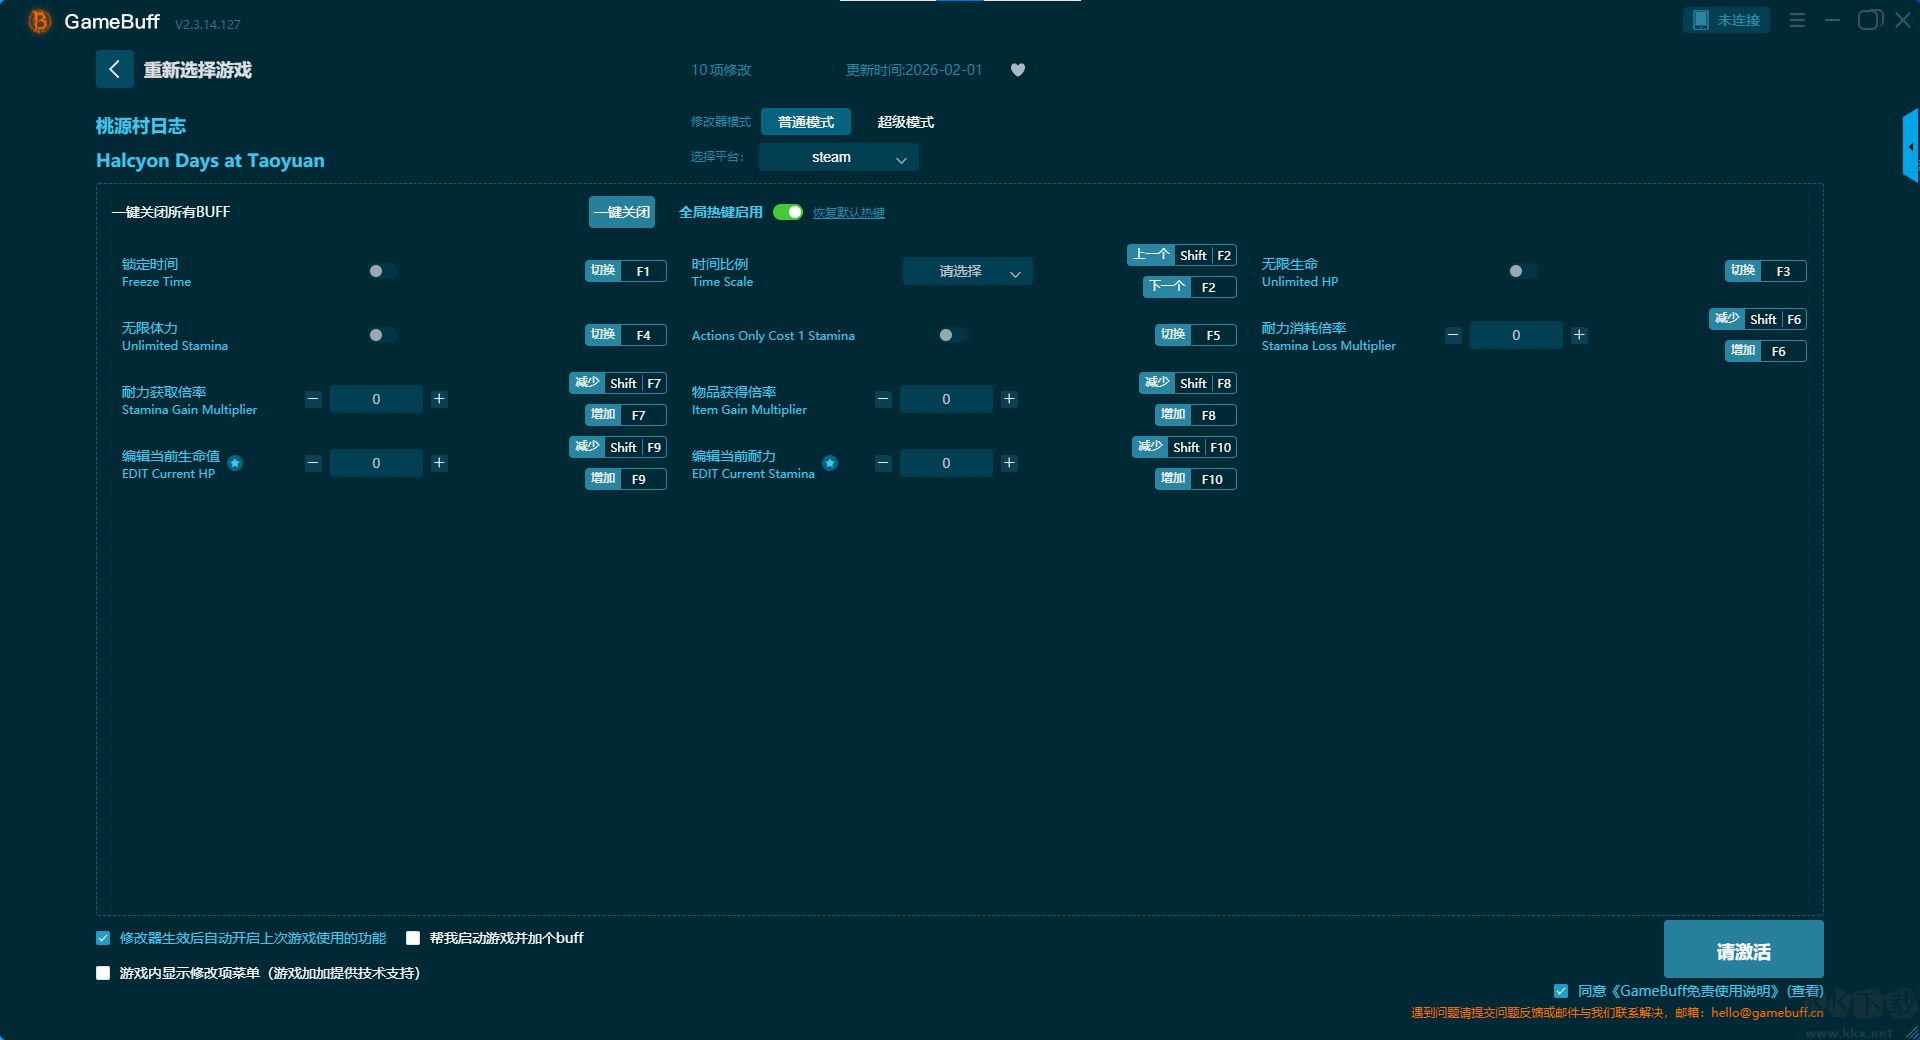
Task: Open the Time Scale dropdown
Action: point(967,271)
